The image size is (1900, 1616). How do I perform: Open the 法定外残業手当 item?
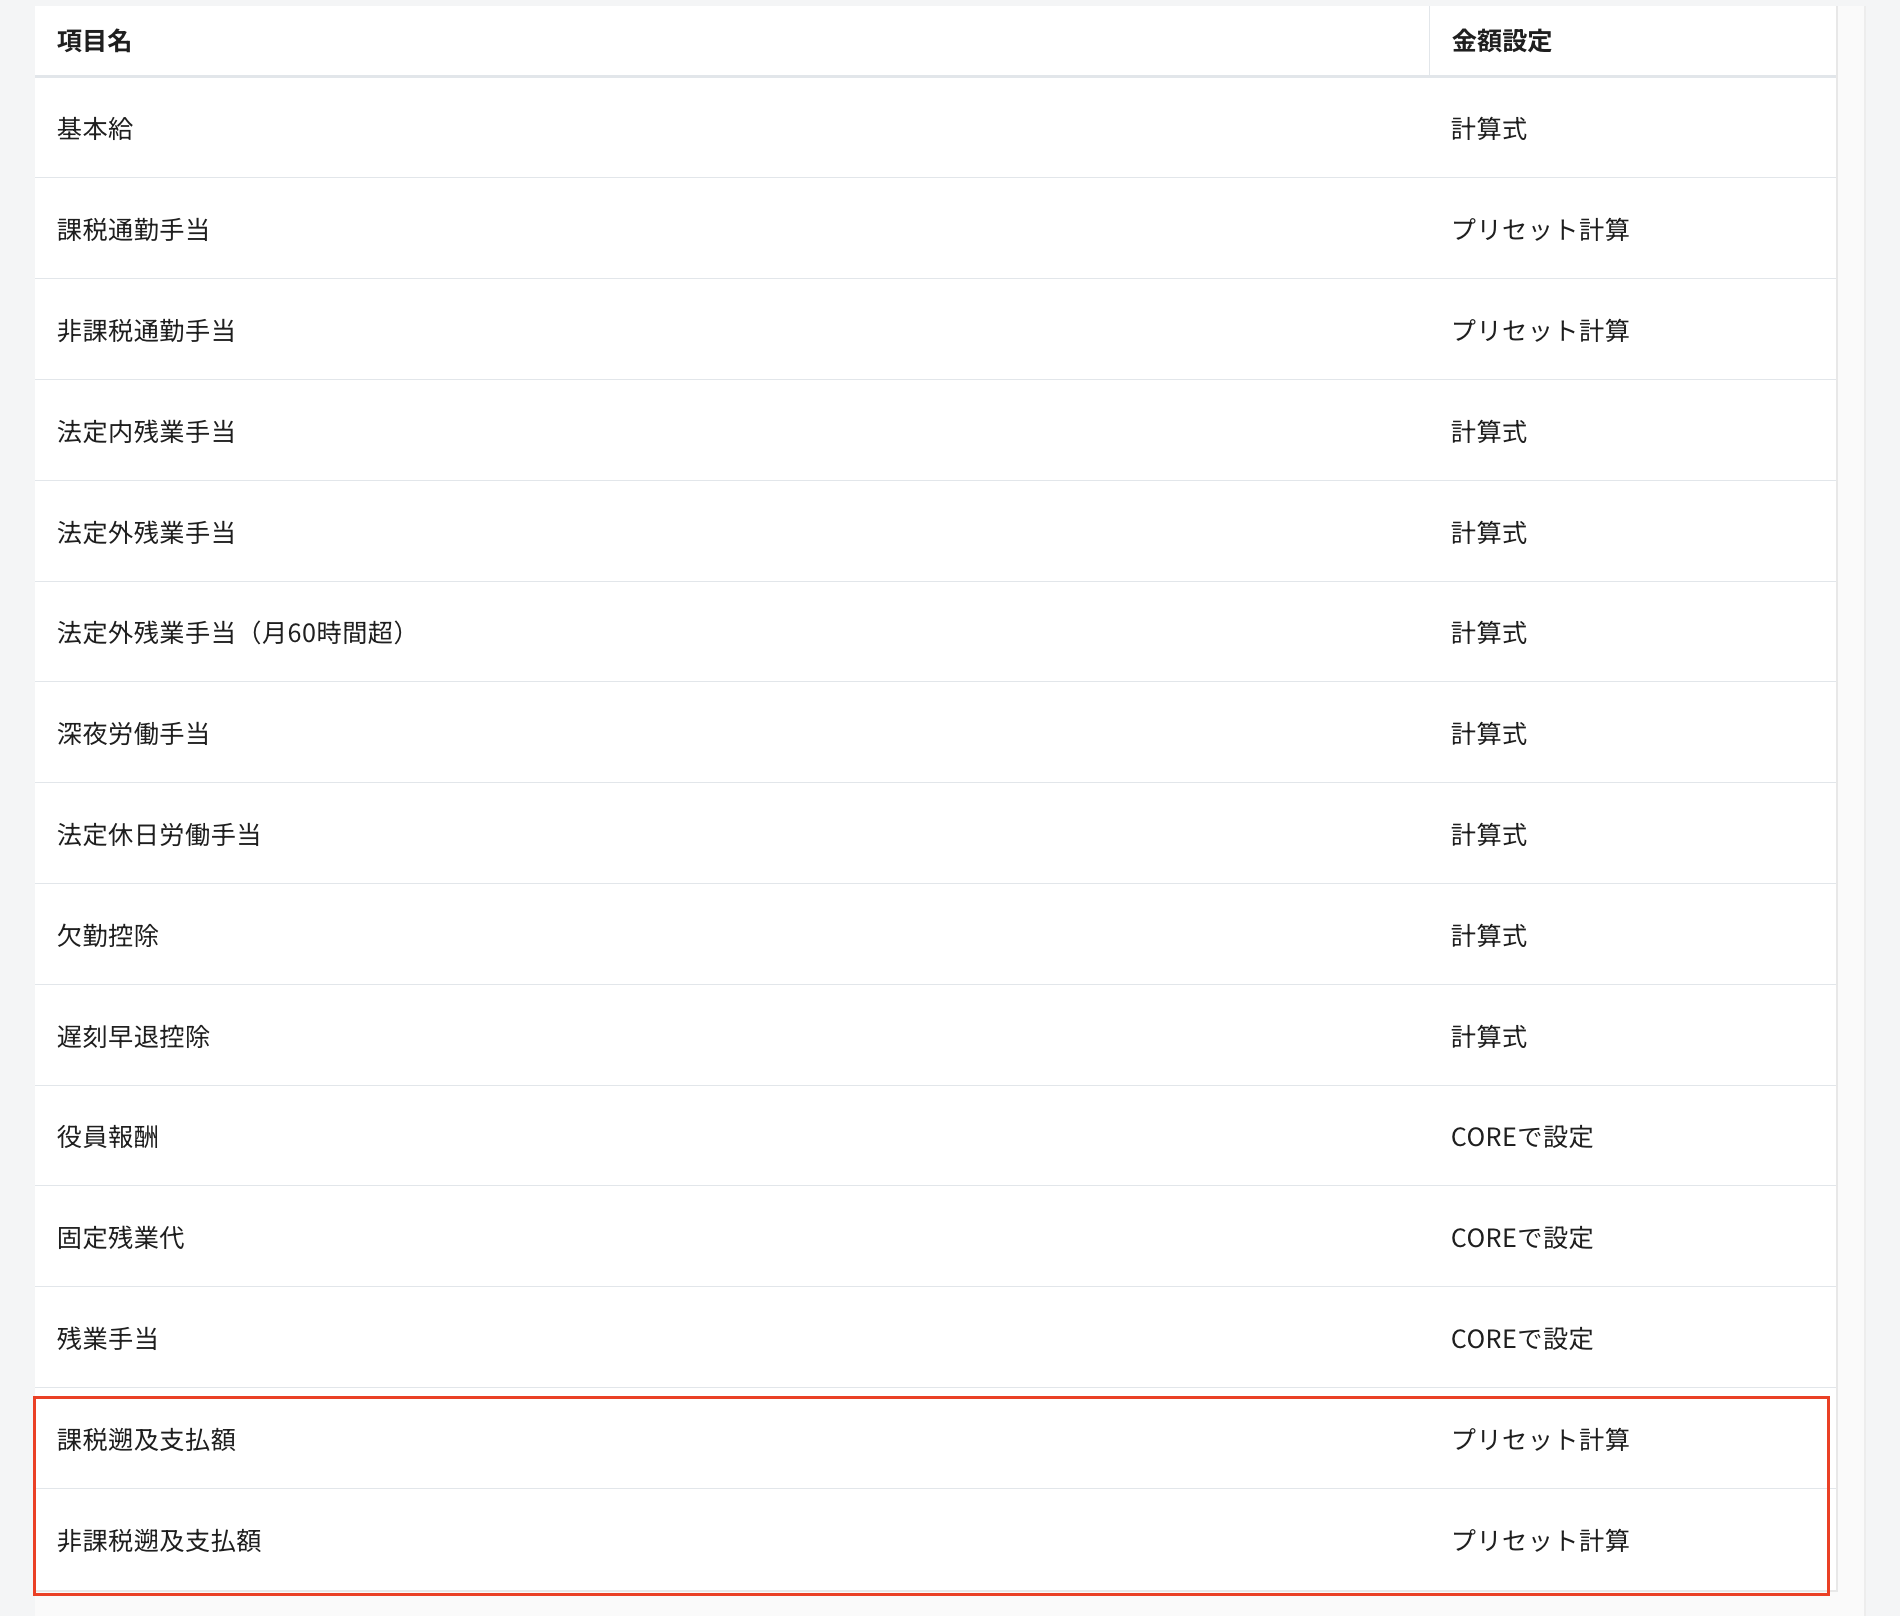coord(146,533)
